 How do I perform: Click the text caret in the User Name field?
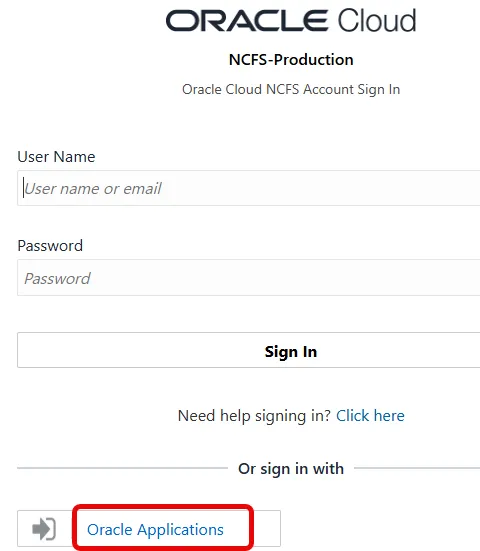[24, 188]
